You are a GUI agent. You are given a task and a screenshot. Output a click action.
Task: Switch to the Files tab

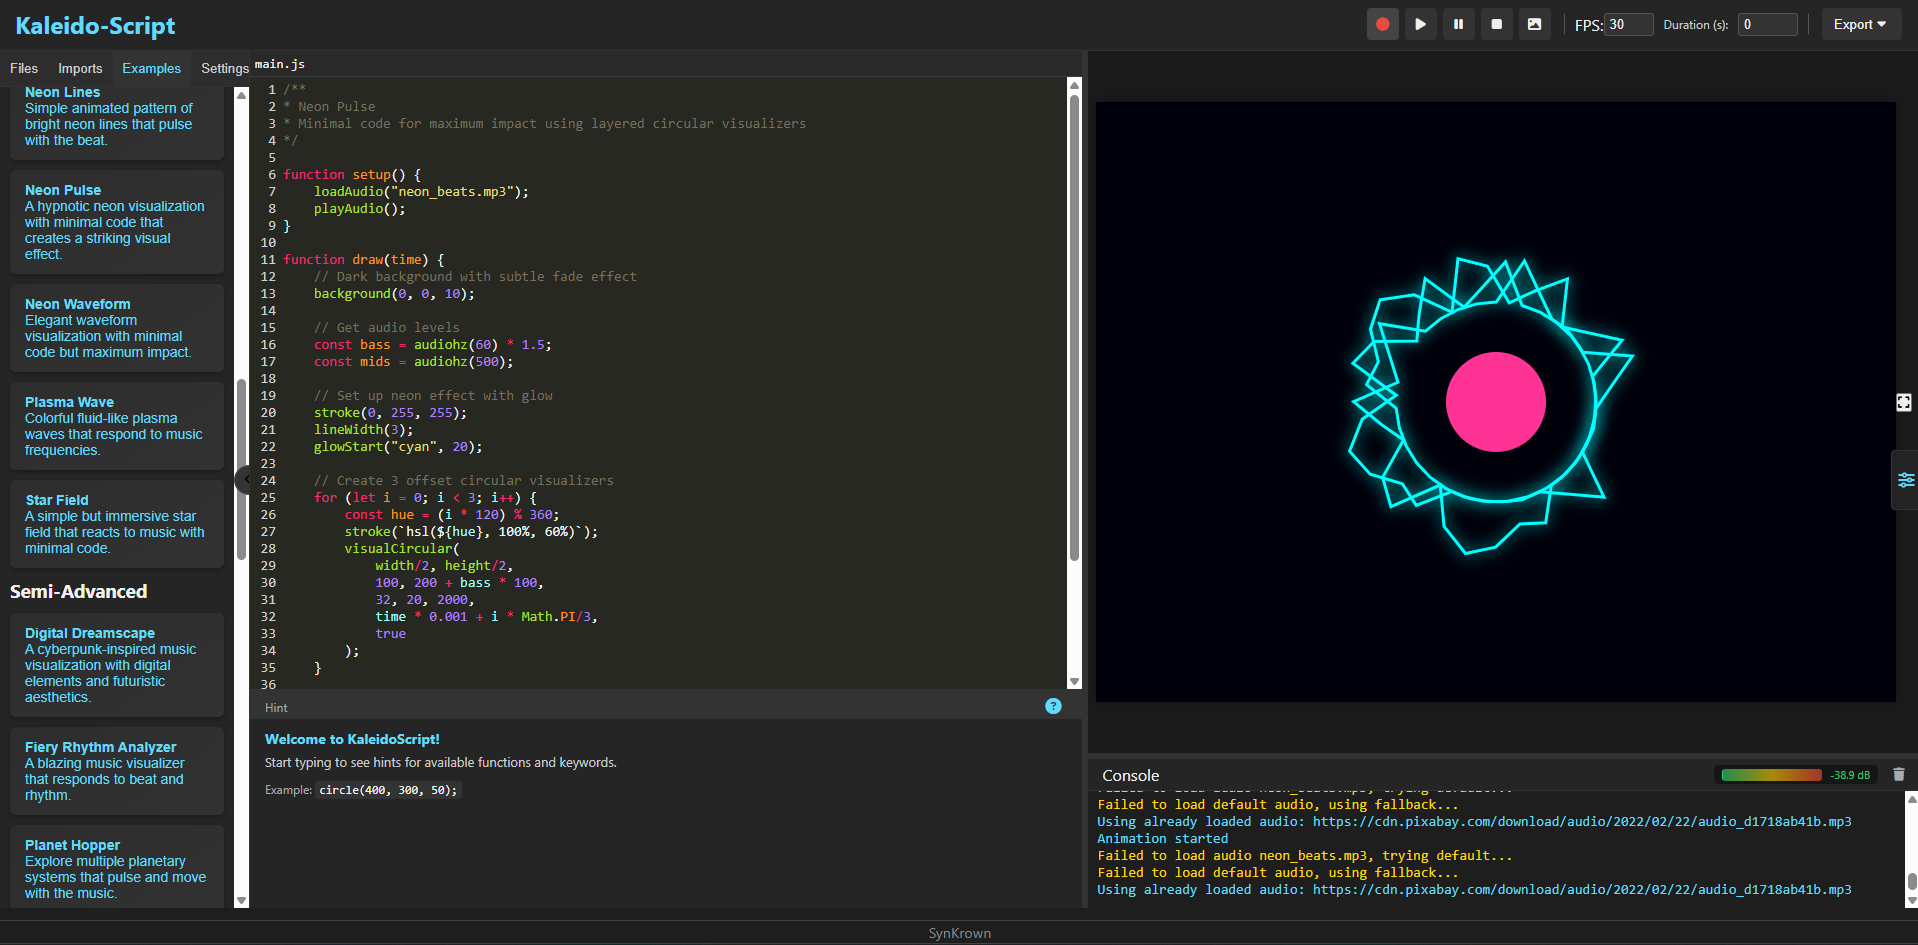coord(24,69)
